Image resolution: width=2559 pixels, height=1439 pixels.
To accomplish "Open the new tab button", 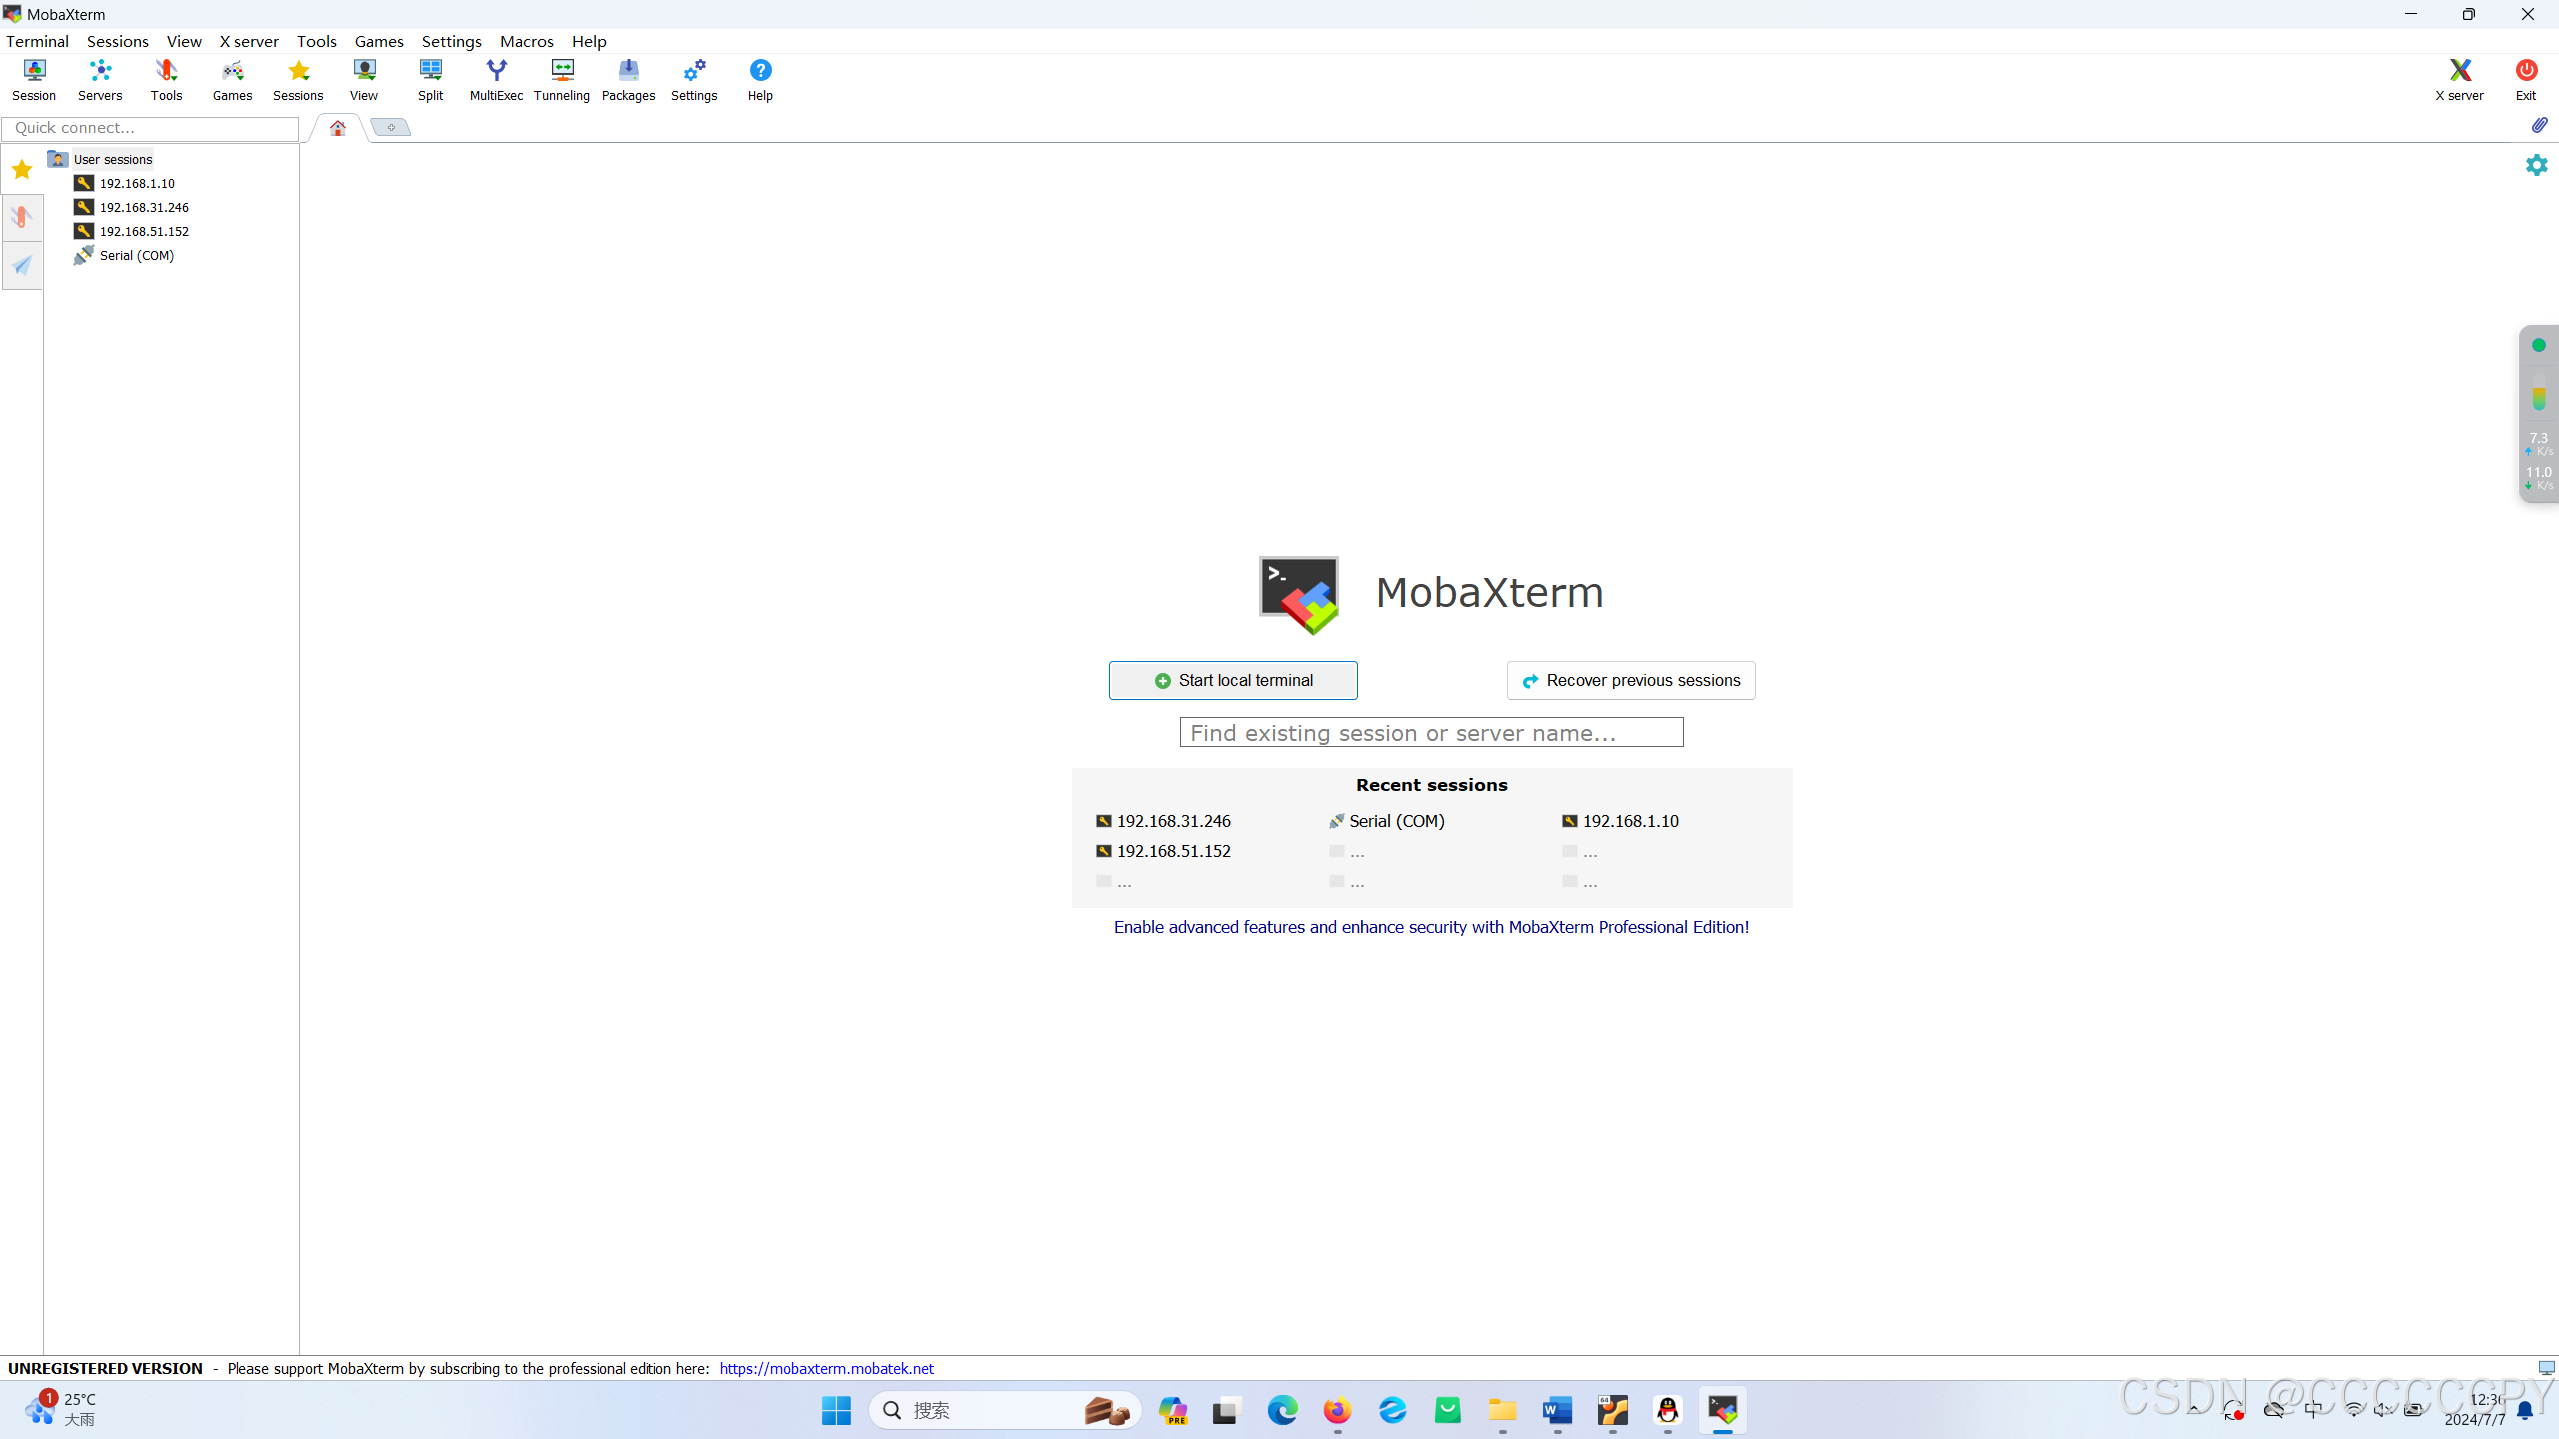I will (391, 127).
